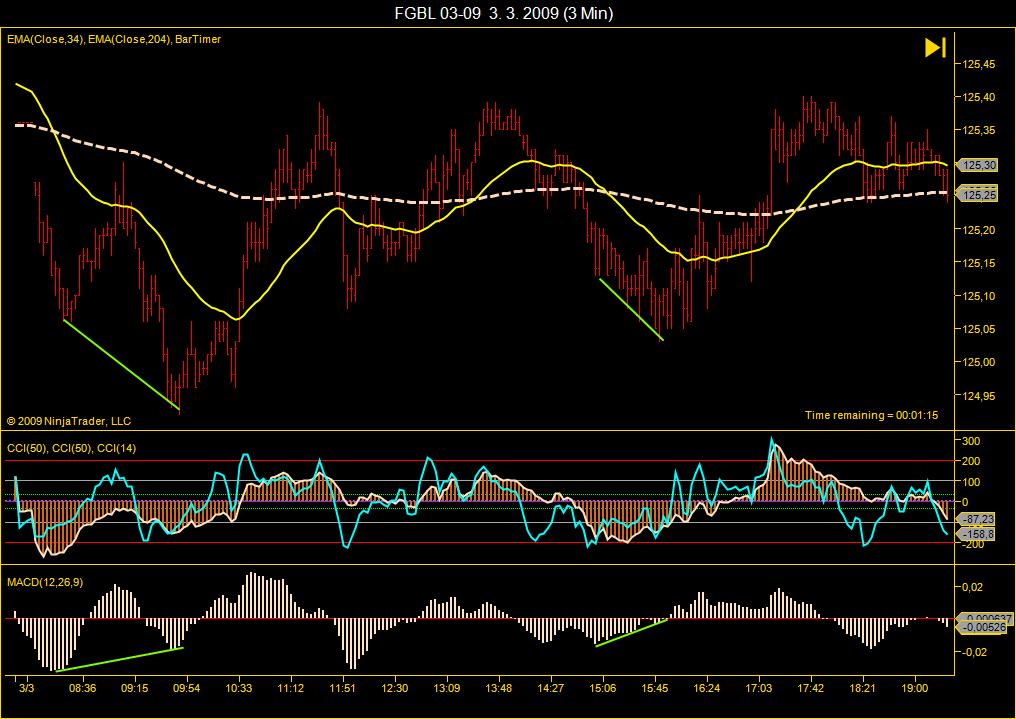Click the chart title FGBL 03-09 3. 3. 2009 (3 Min)

click(x=503, y=13)
